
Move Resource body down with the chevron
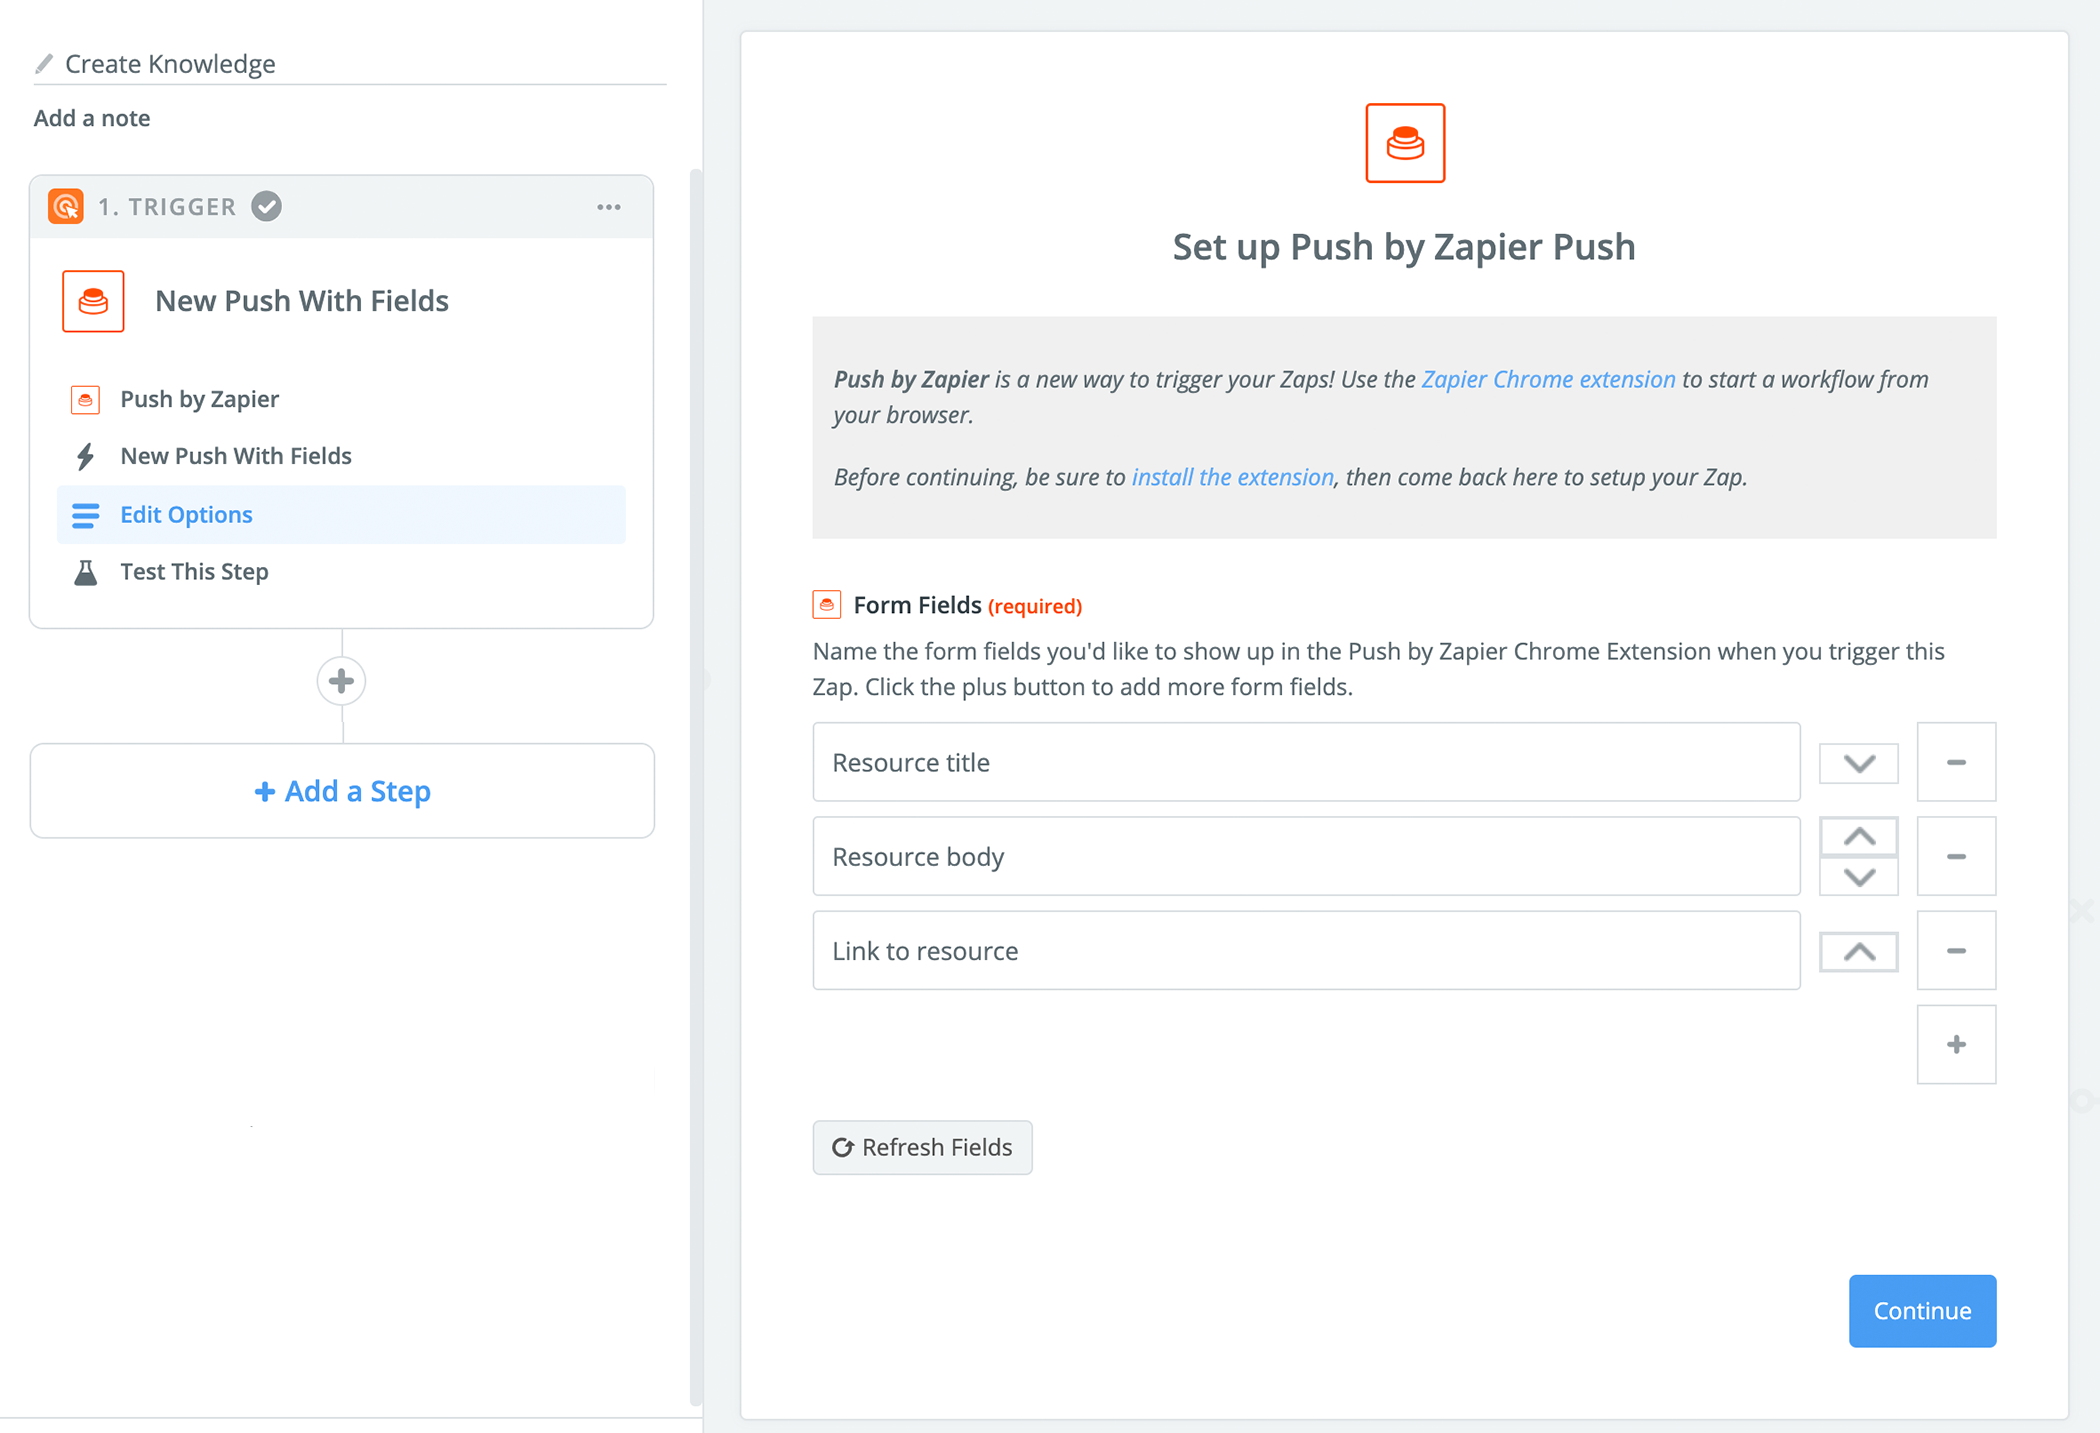point(1858,877)
